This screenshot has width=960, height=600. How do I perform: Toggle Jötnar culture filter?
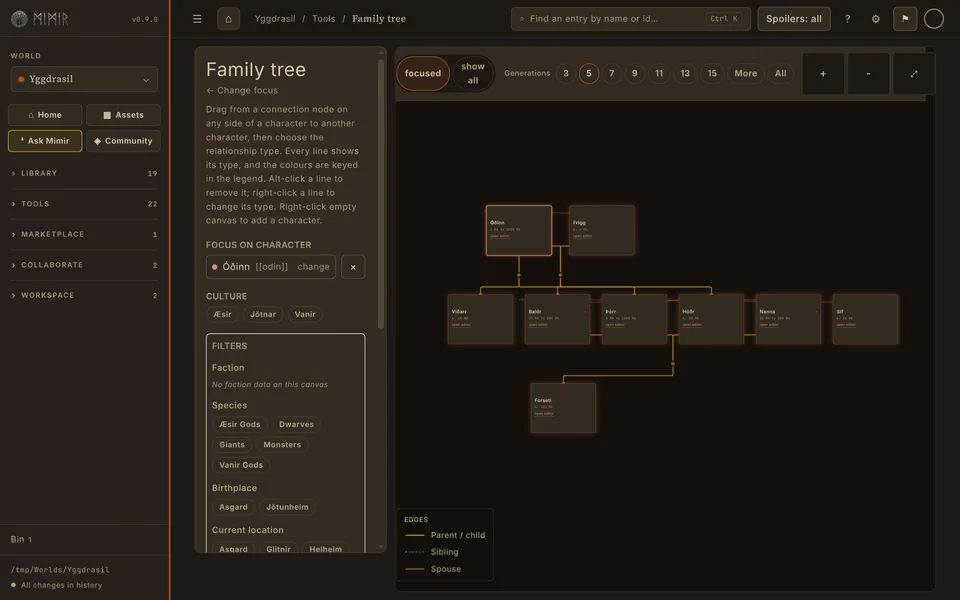coord(263,315)
